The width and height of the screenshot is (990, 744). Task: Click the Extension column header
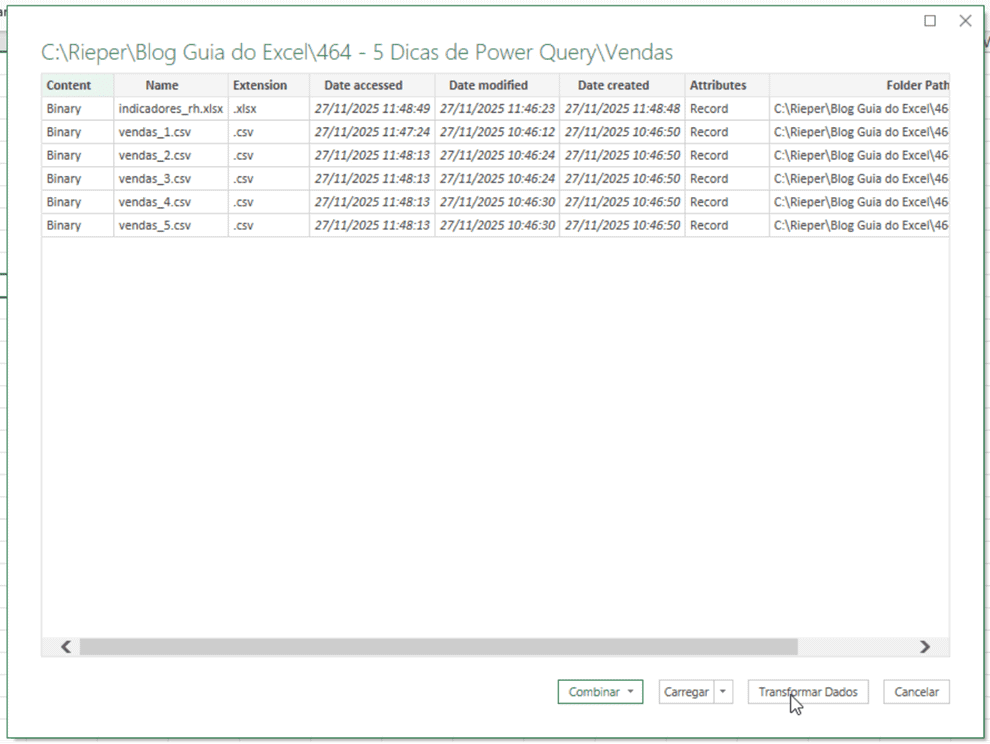(260, 85)
